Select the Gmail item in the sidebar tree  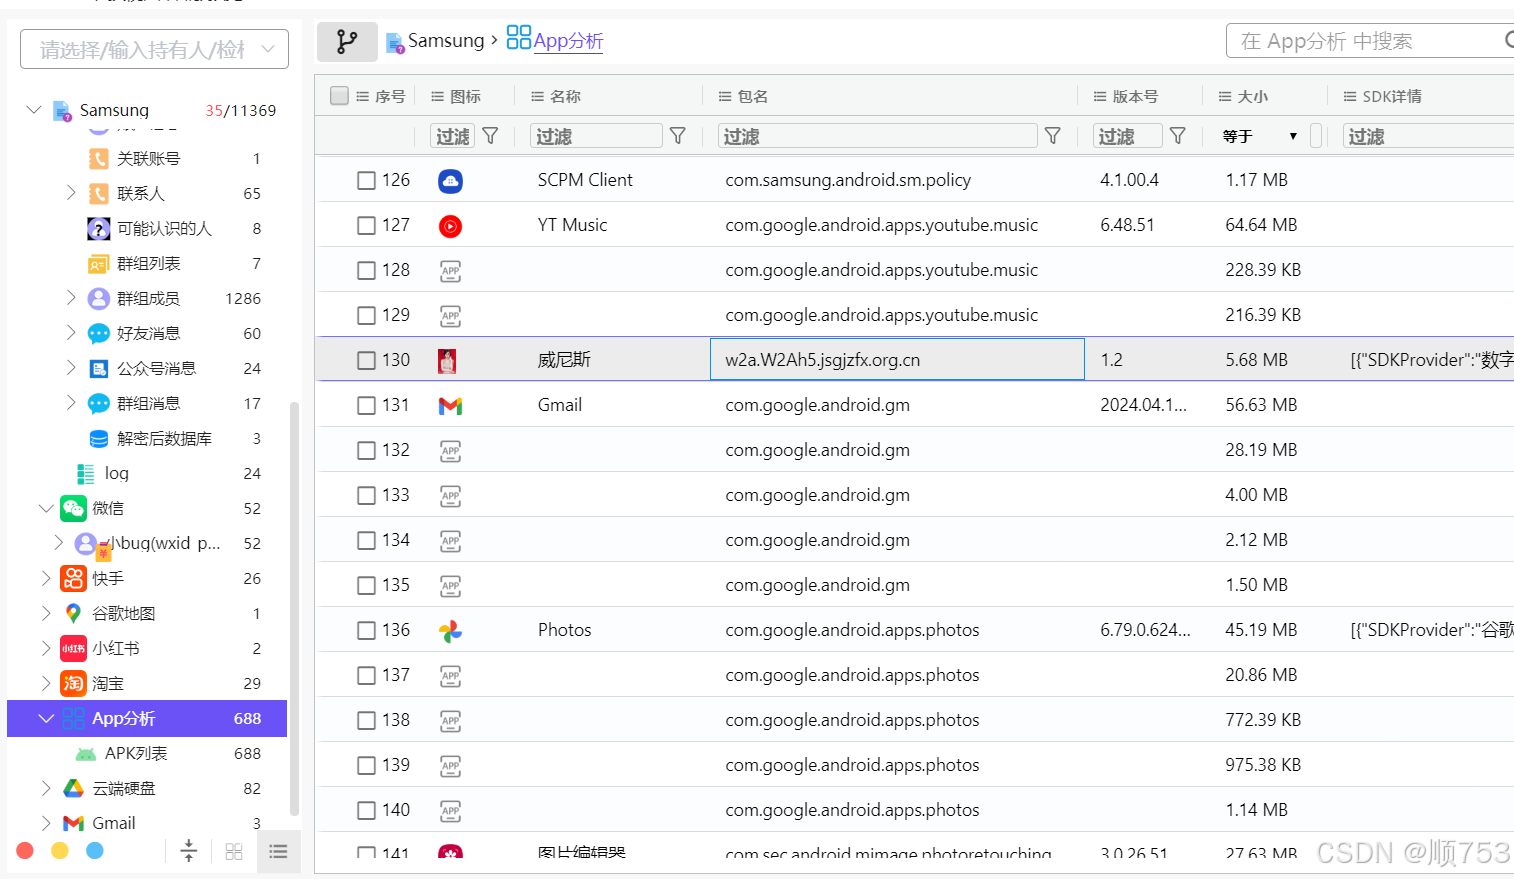(113, 823)
